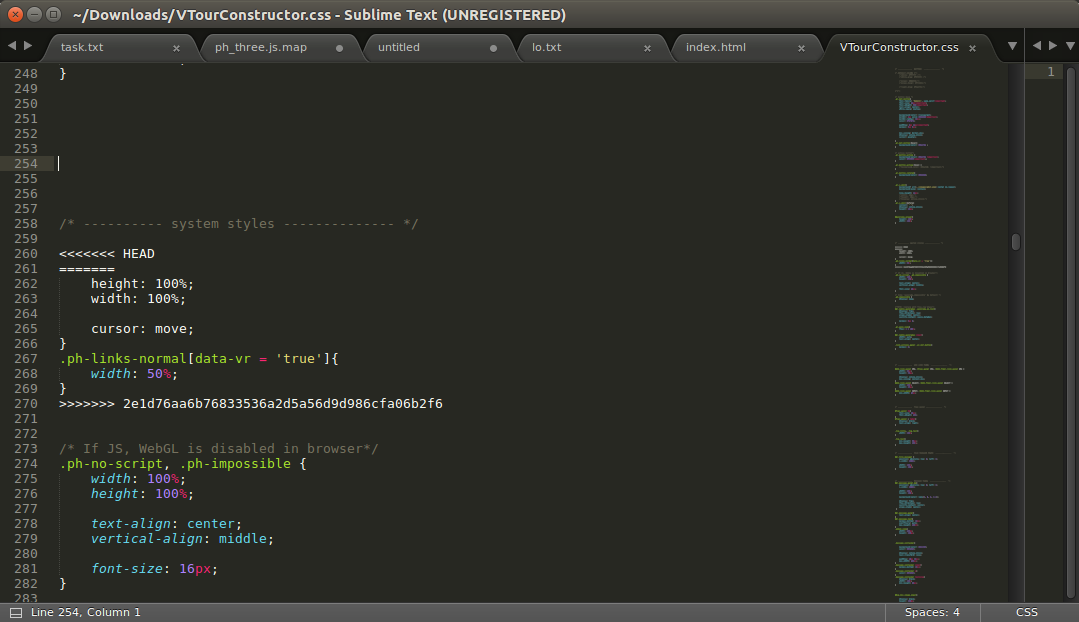Open the CSS syntax selector
Viewport: 1079px width, 622px height.
pos(1026,612)
